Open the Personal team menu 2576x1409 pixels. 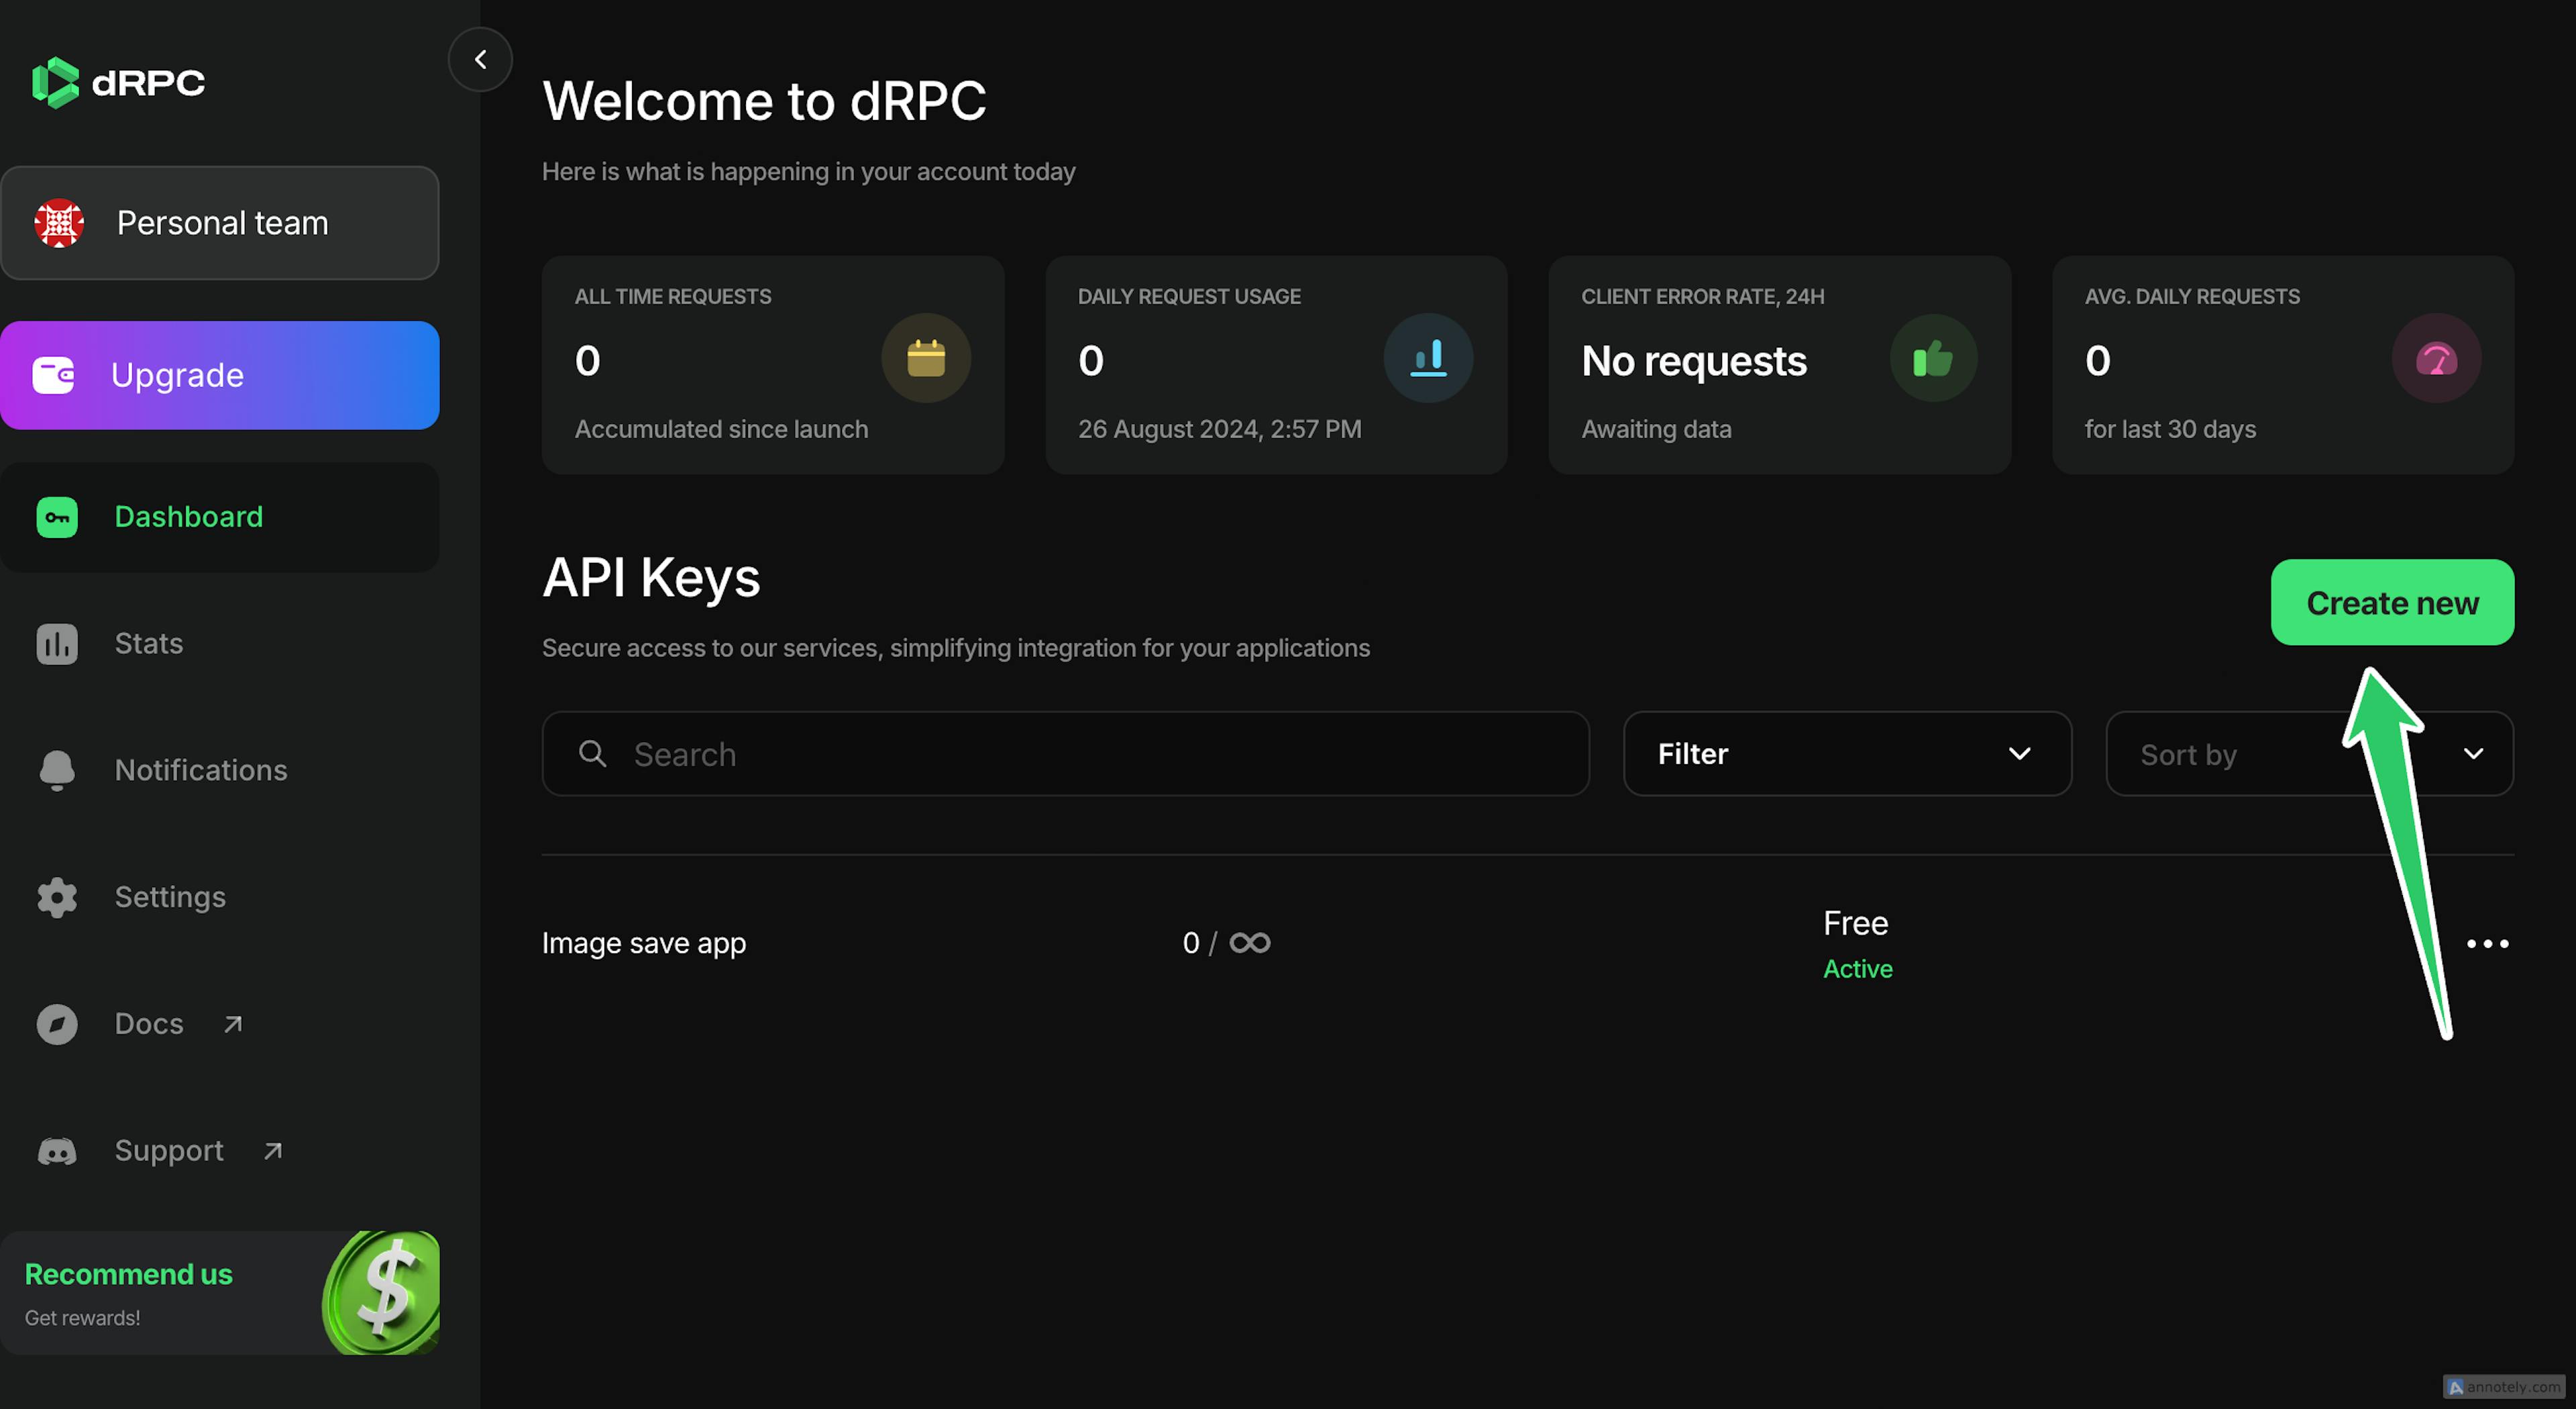click(220, 222)
